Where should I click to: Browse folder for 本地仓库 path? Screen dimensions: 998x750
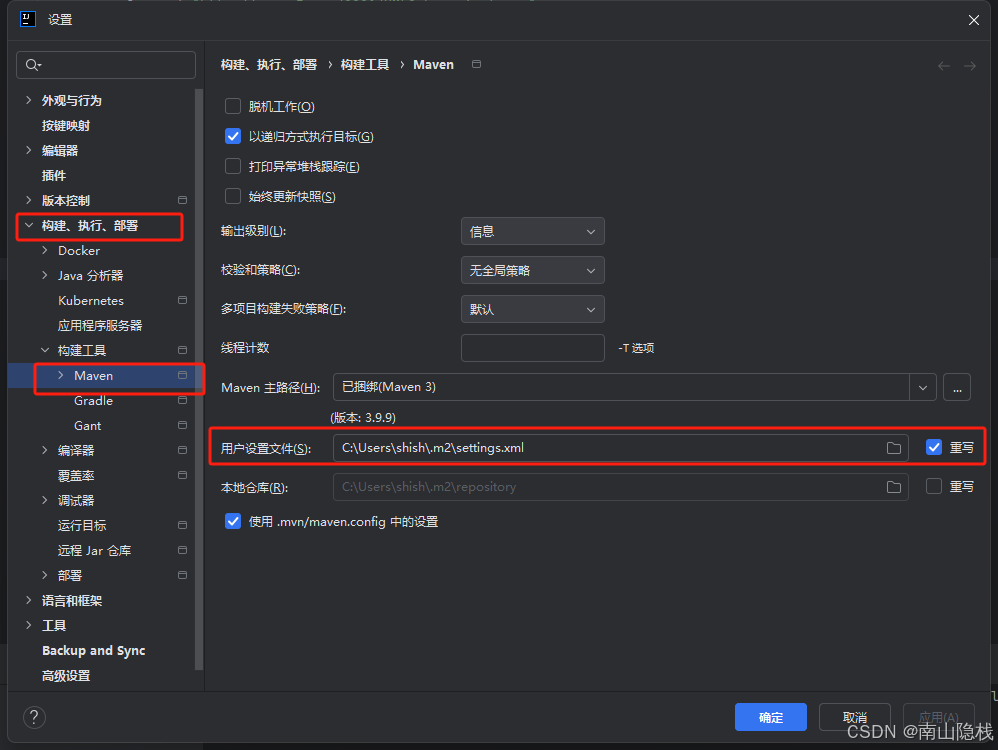point(894,487)
